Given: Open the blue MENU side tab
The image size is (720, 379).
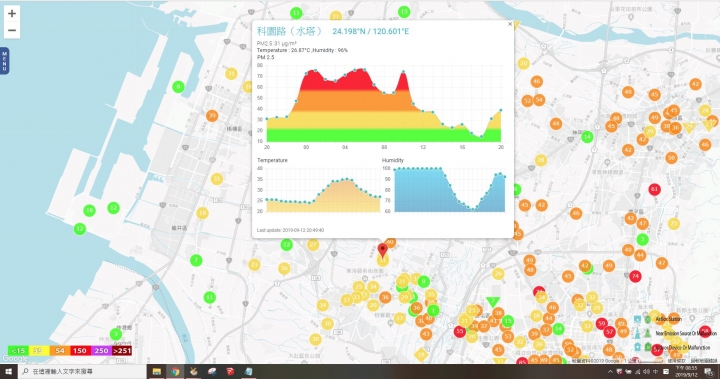Looking at the screenshot, I should tap(4, 61).
